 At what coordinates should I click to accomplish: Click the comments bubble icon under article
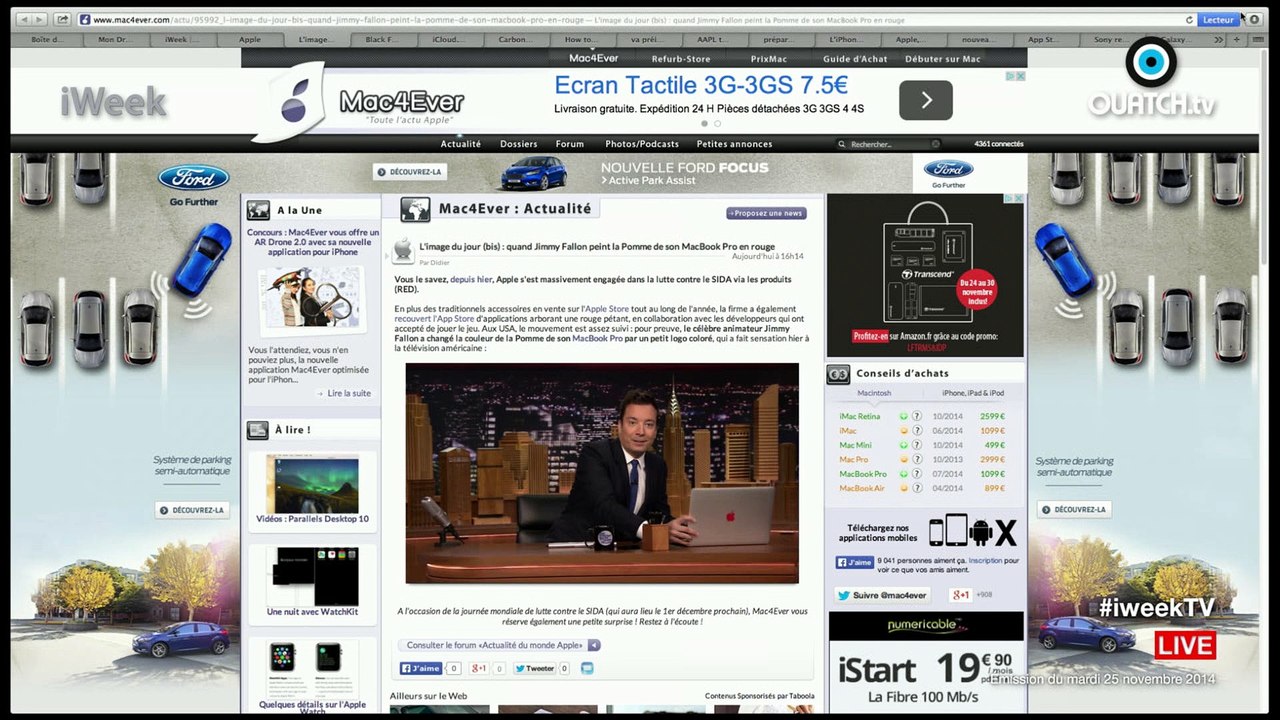click(x=587, y=668)
